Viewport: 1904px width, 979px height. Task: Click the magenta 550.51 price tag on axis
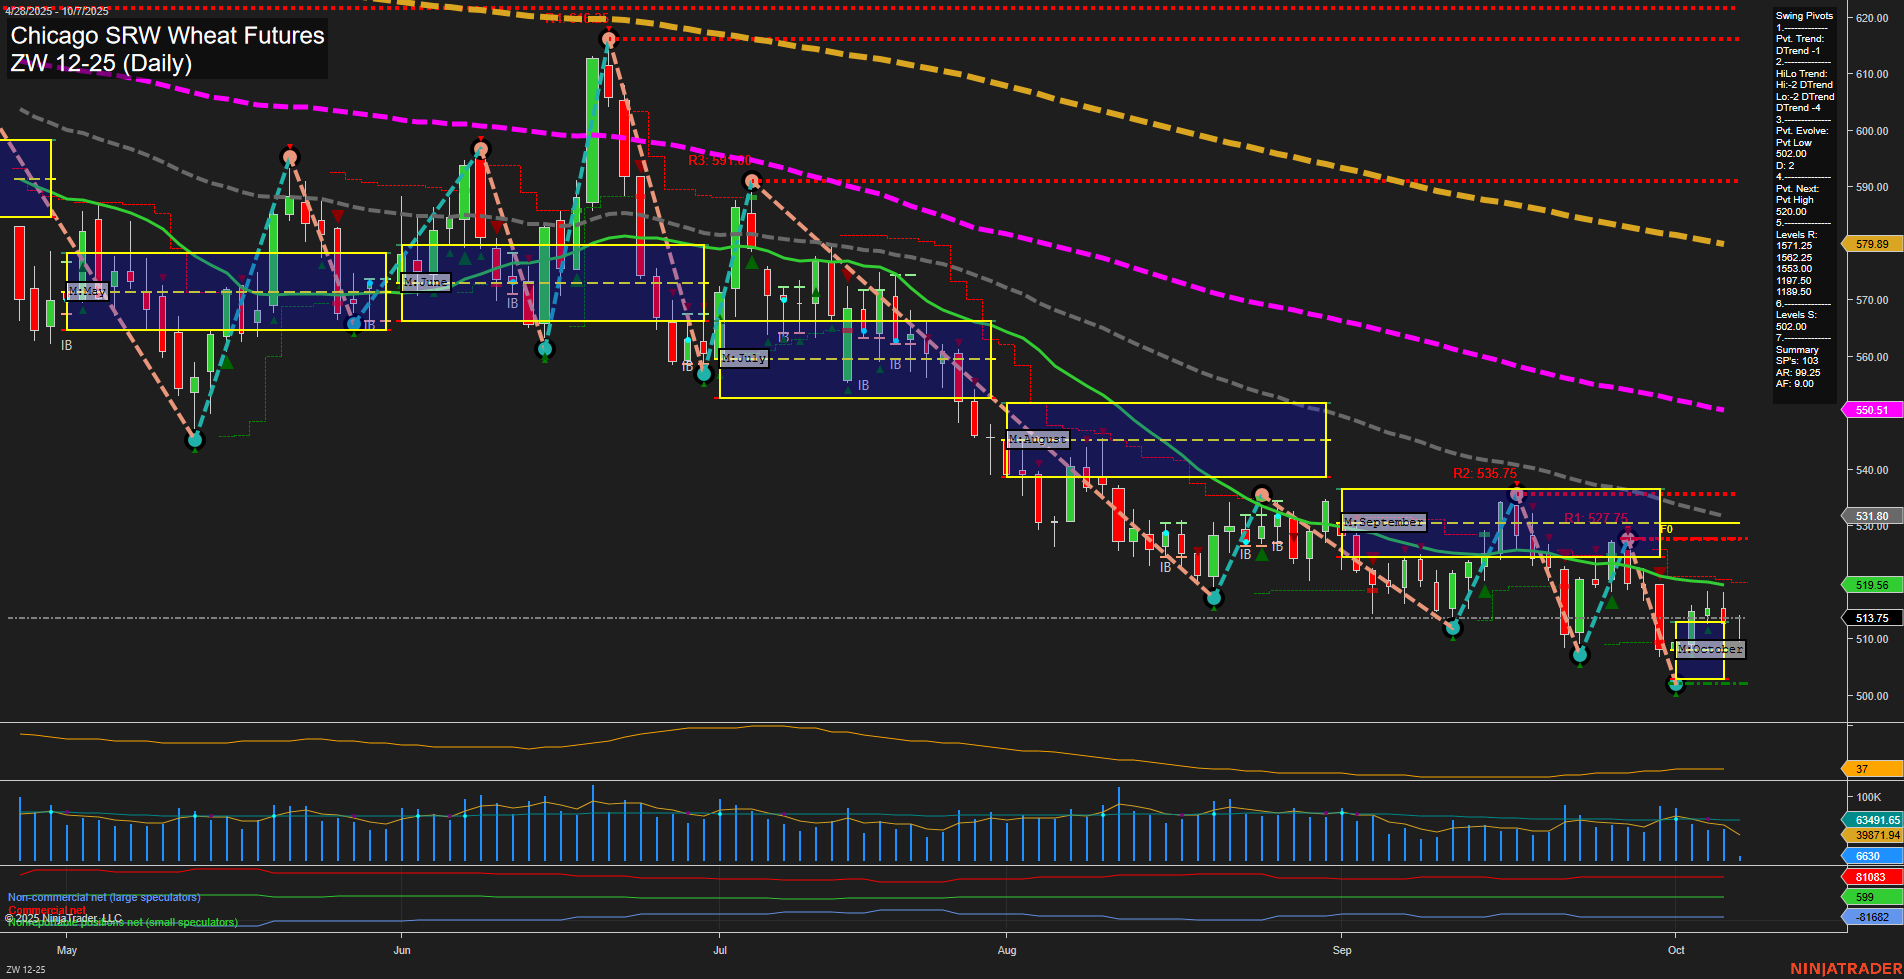point(1871,410)
